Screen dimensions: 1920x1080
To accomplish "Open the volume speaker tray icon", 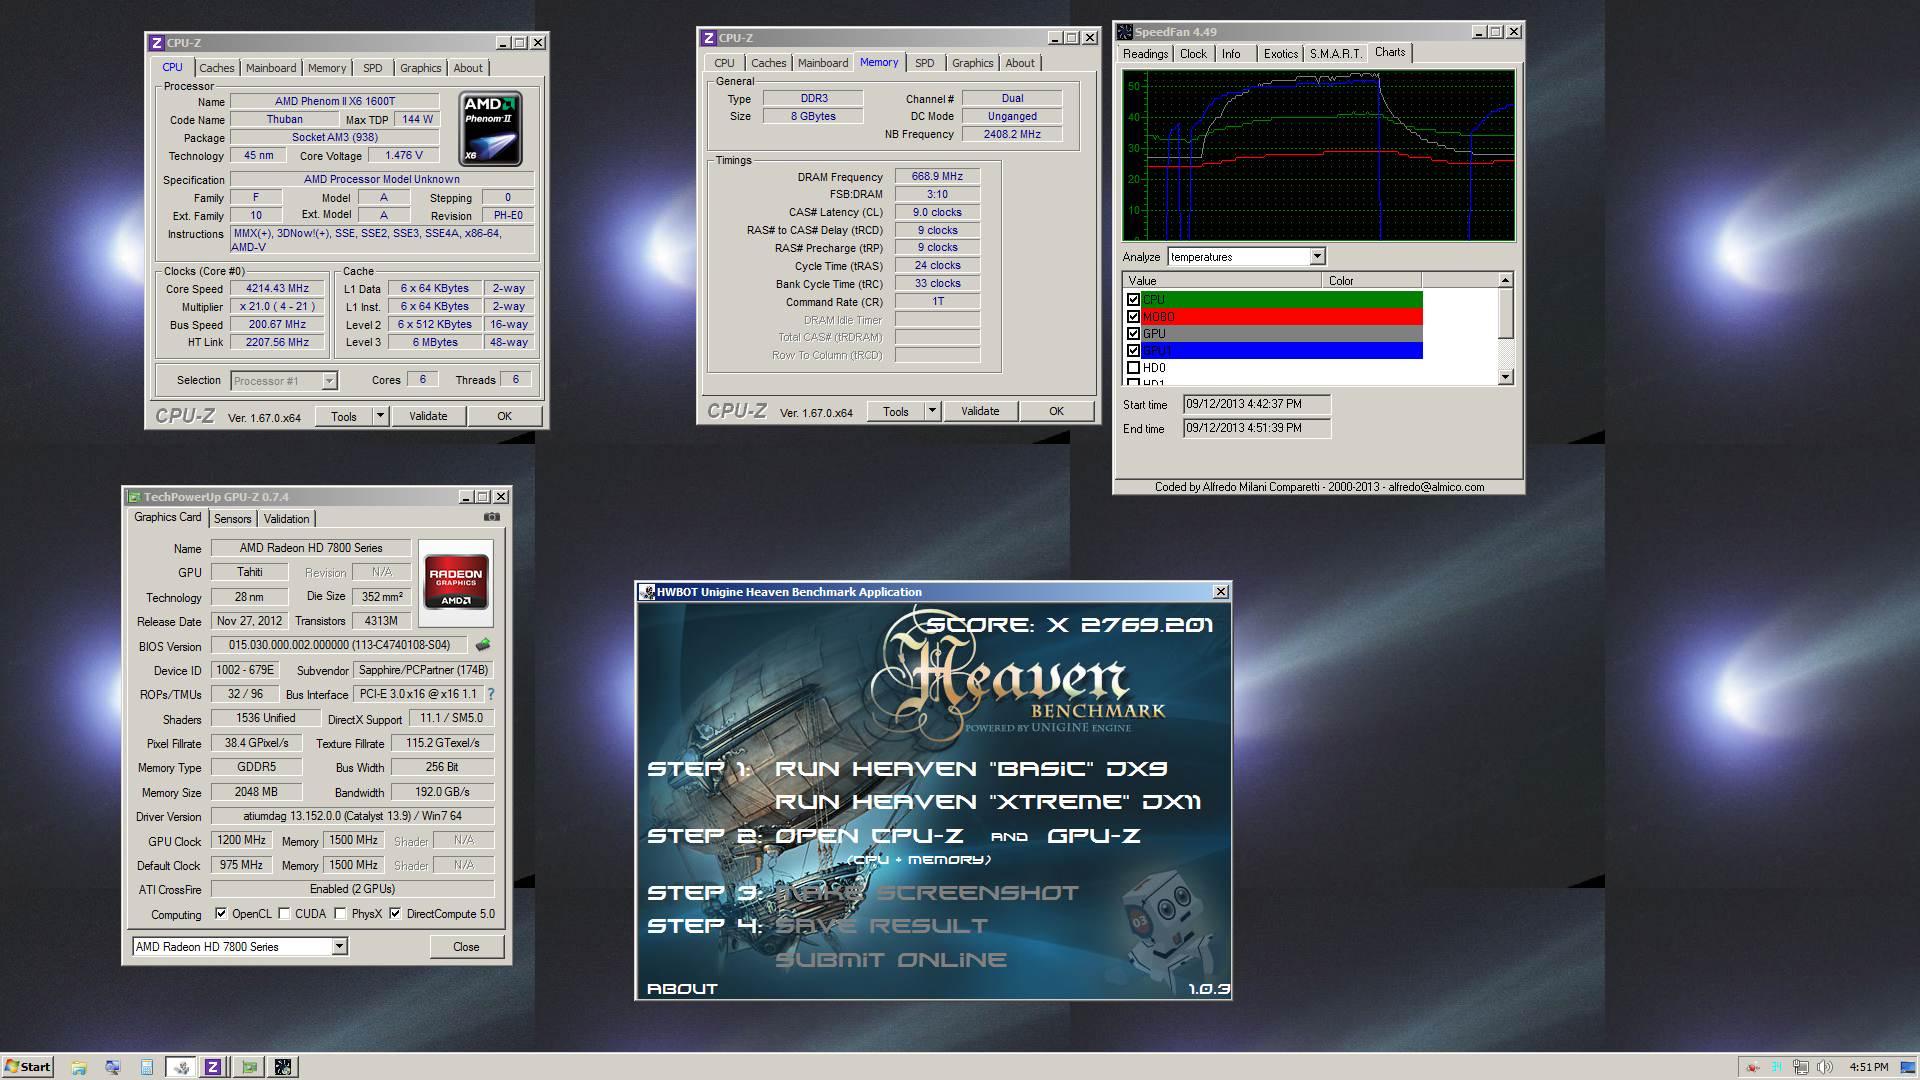I will pyautogui.click(x=1825, y=1067).
